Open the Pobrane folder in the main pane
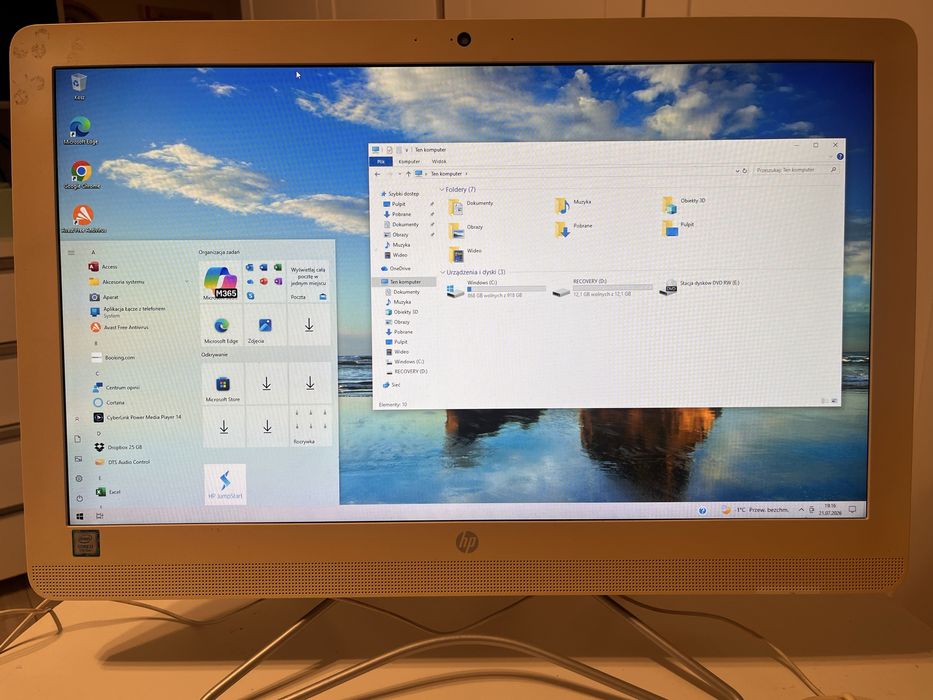This screenshot has width=933, height=700. point(573,228)
